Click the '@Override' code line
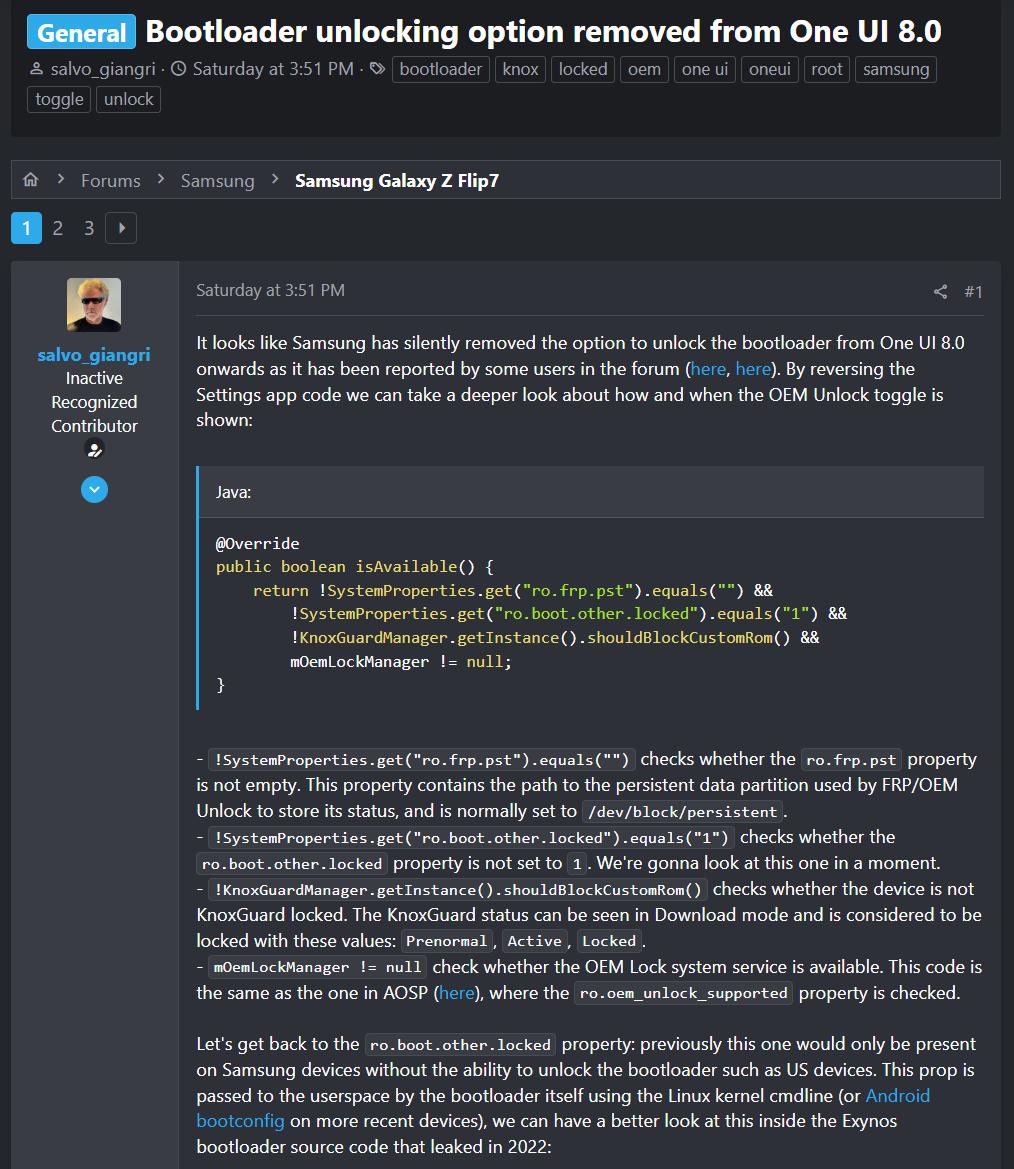The width and height of the screenshot is (1014, 1169). 257,543
